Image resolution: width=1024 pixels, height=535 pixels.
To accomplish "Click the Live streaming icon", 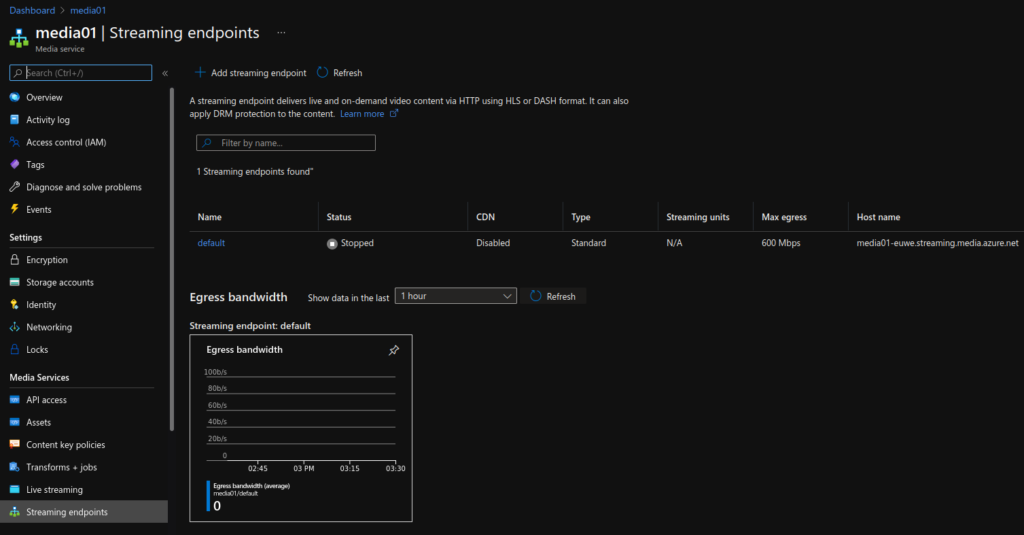I will 14,489.
